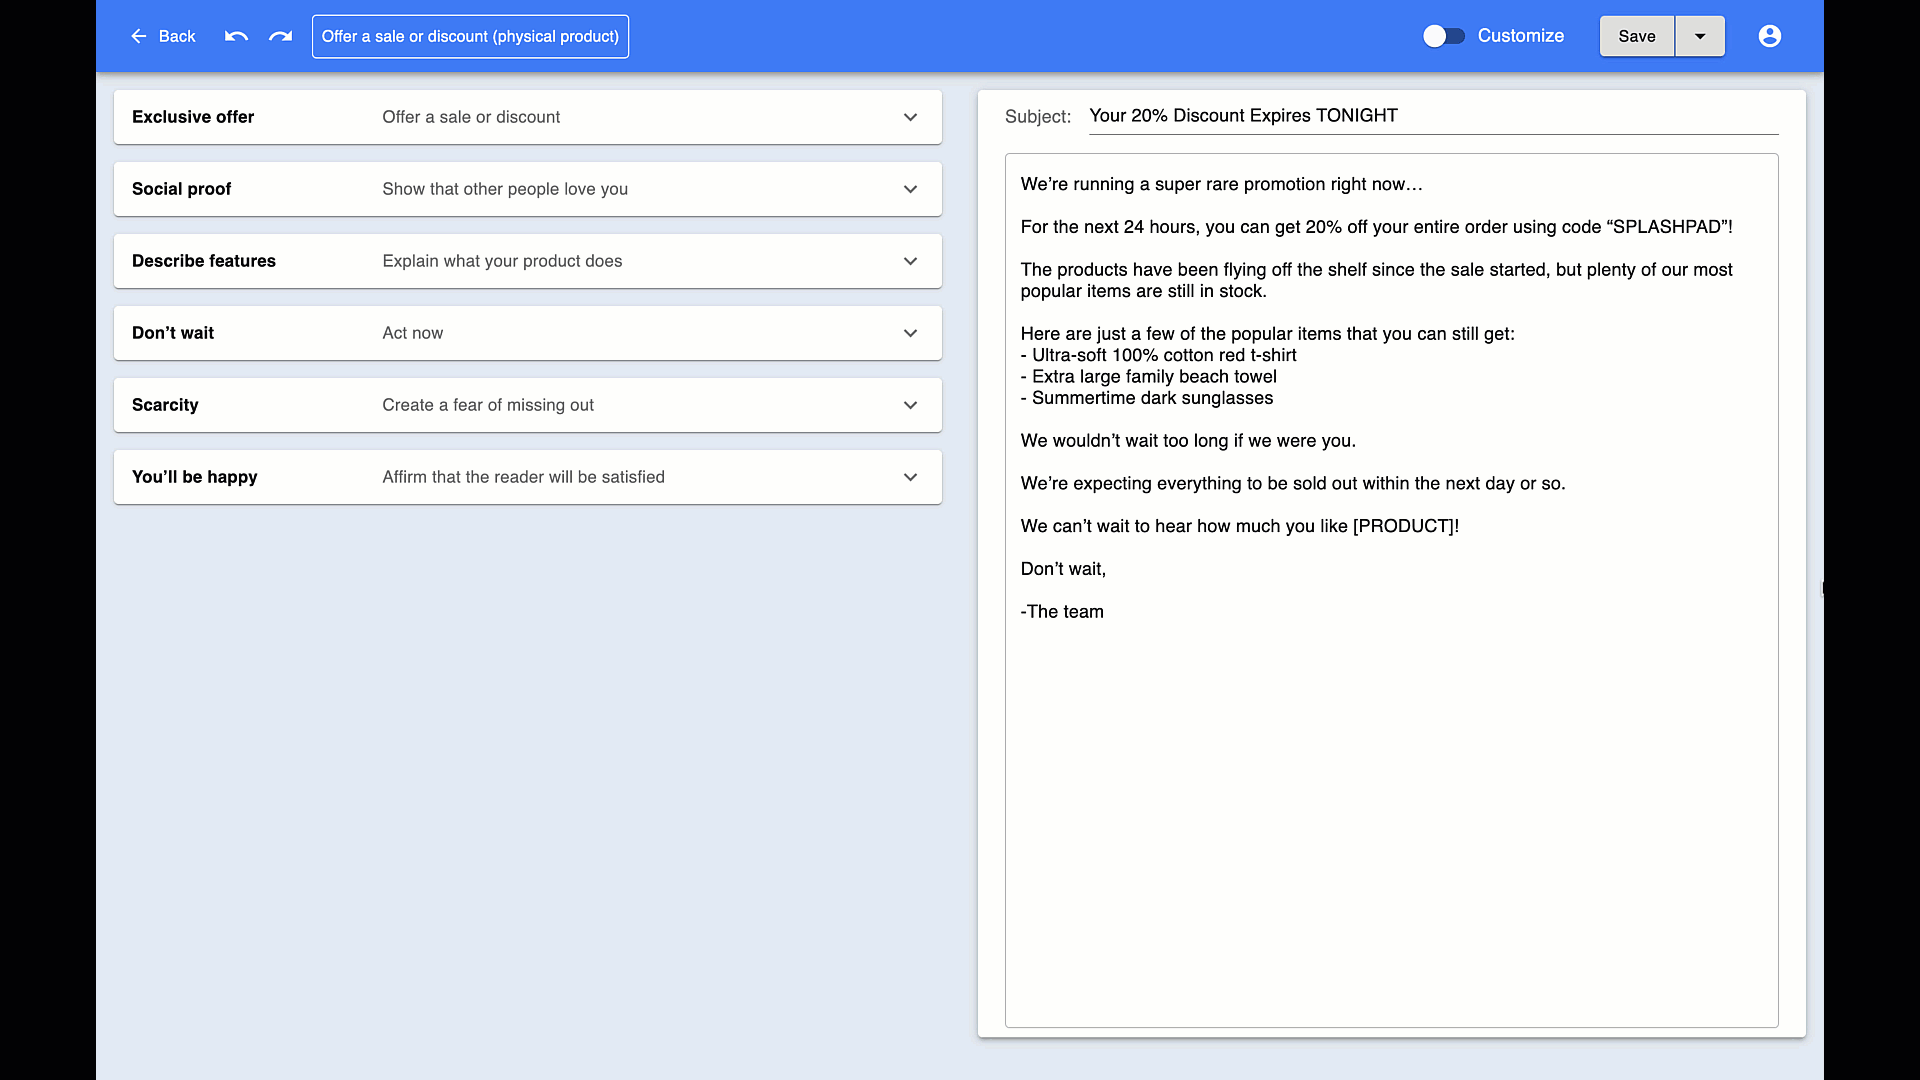Expand the Describe features section
Screen dimensions: 1920x1080
tap(910, 261)
